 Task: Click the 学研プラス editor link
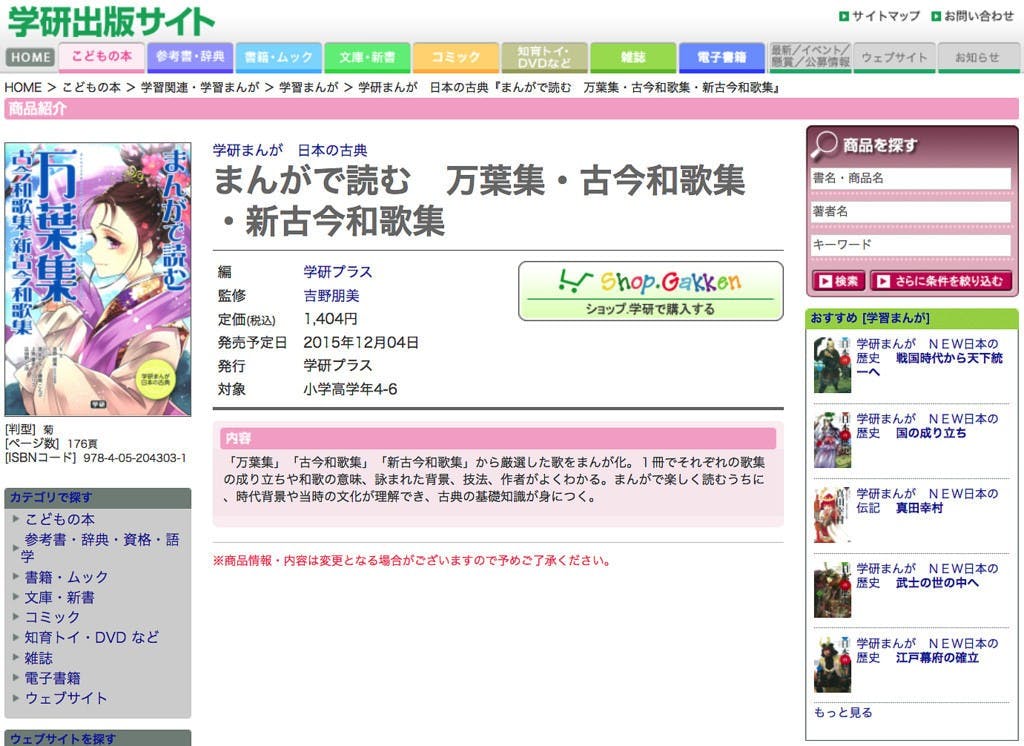coord(338,272)
